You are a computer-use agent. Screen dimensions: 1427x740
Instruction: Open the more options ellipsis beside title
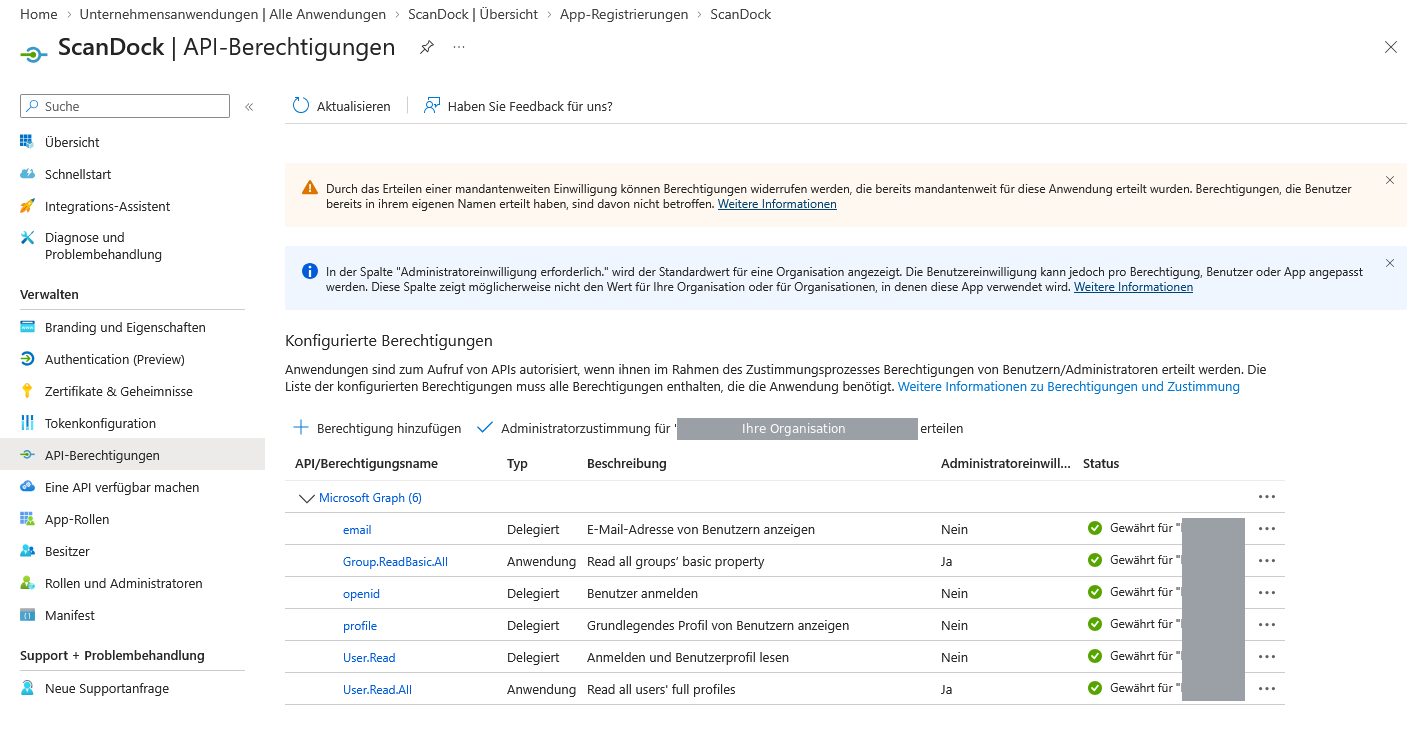pyautogui.click(x=459, y=47)
